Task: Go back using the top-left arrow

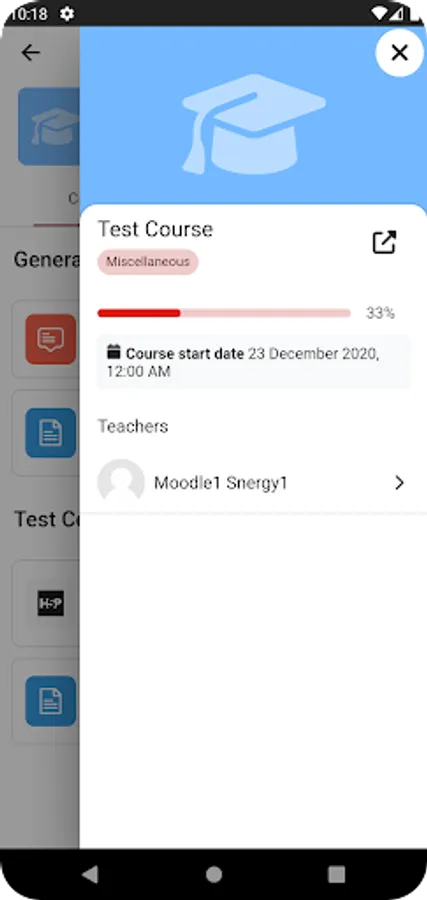Action: coord(30,53)
